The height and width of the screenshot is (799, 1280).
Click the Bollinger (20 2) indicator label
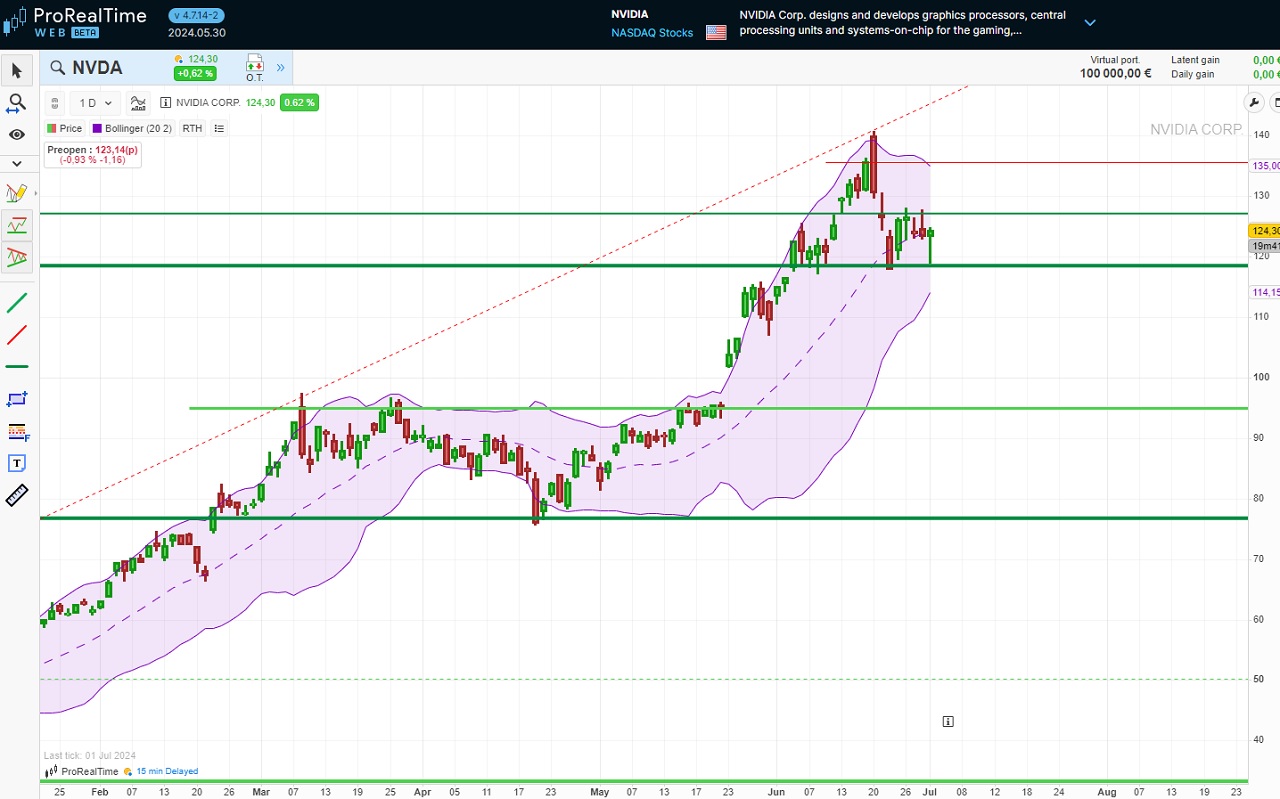(x=132, y=128)
